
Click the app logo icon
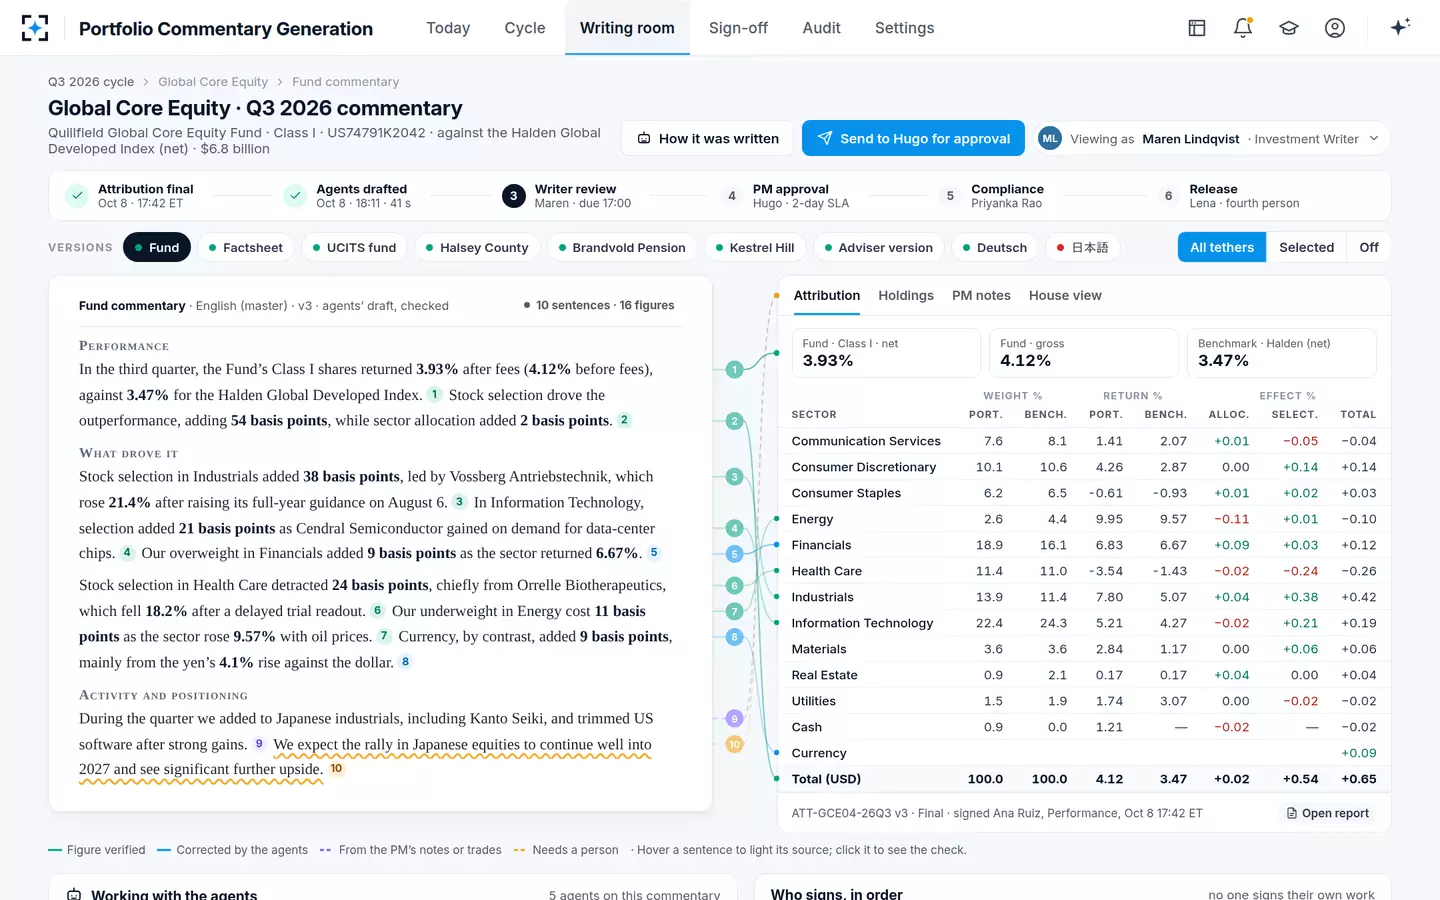tap(35, 28)
